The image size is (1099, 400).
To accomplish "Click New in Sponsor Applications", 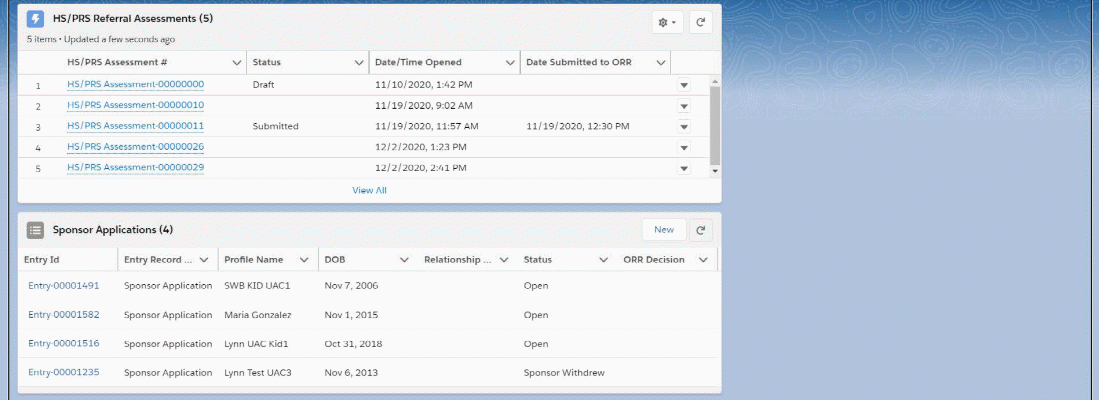I will click(x=664, y=230).
